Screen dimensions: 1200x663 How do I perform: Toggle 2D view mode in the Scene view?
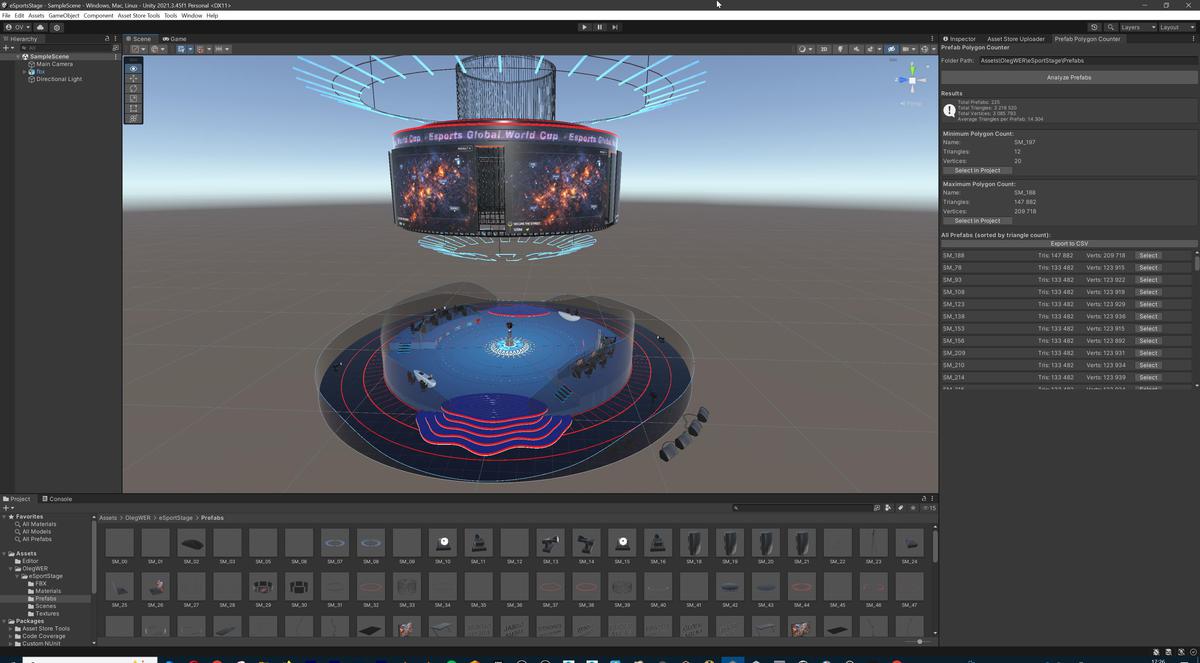pos(823,48)
